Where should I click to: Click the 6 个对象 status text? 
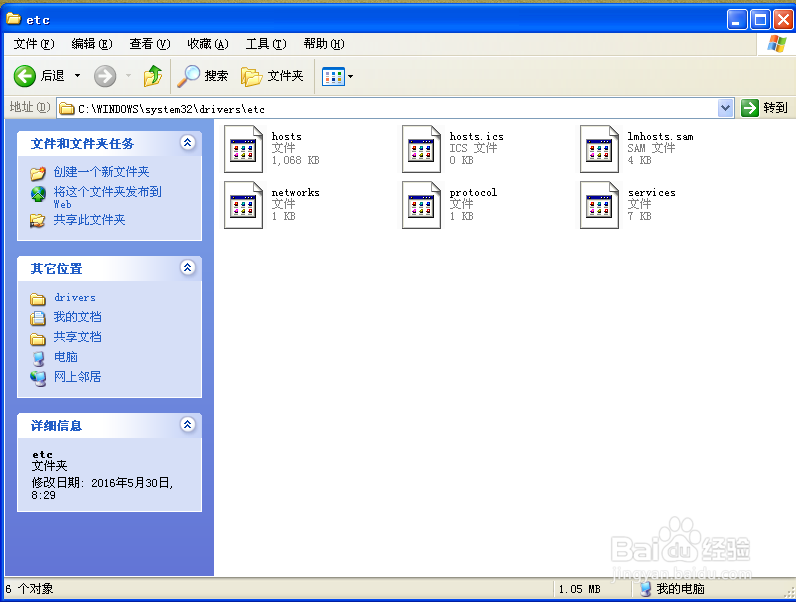(29, 589)
